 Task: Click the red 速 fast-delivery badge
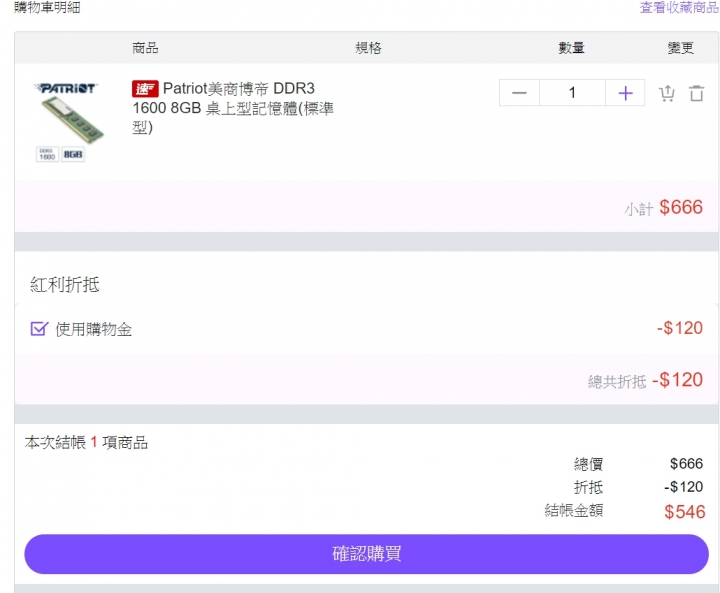coord(145,89)
